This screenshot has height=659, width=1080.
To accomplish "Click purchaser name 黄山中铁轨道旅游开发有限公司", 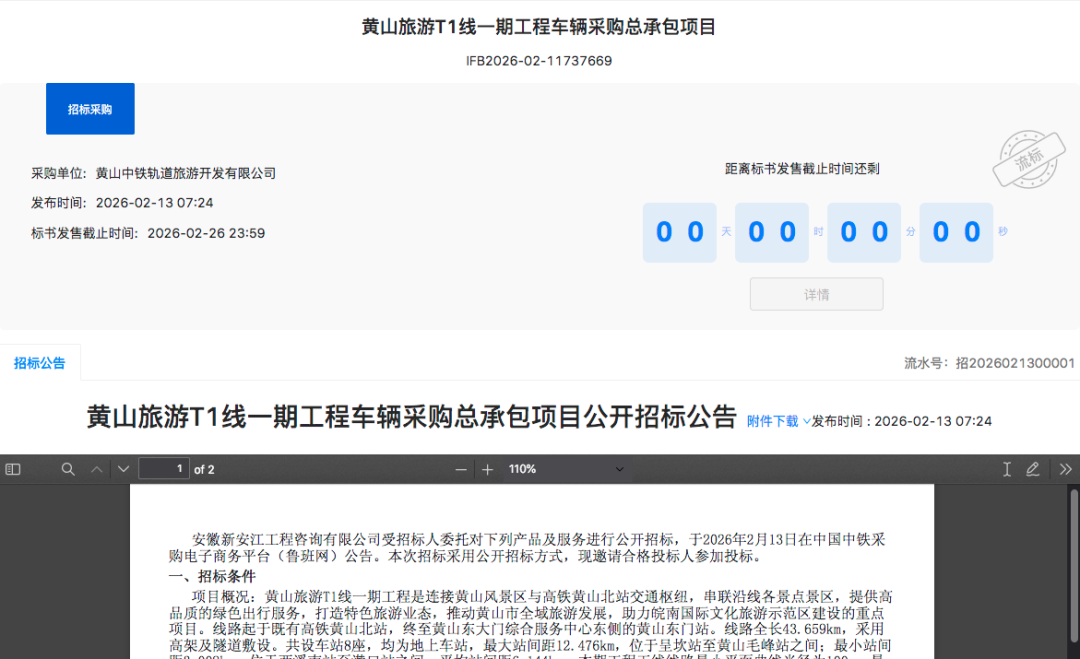I will point(185,173).
